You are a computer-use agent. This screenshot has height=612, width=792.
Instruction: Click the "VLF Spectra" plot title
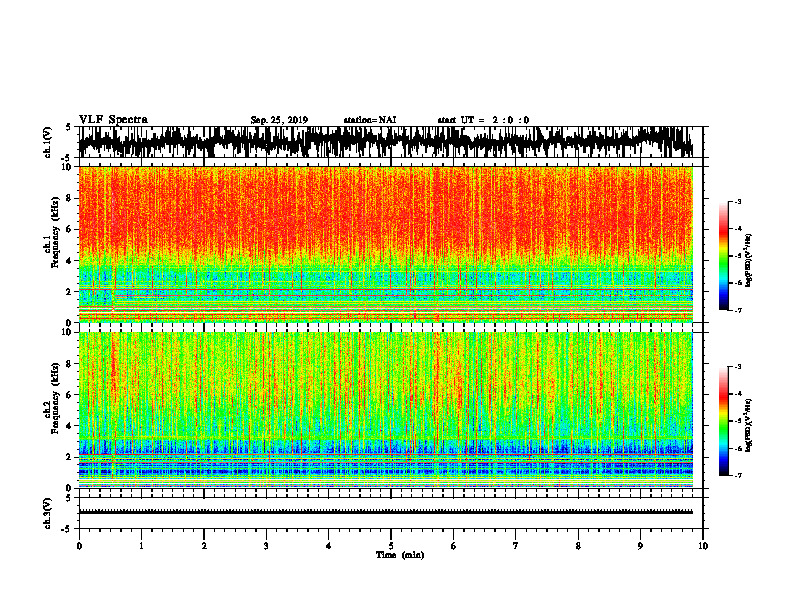click(x=113, y=120)
